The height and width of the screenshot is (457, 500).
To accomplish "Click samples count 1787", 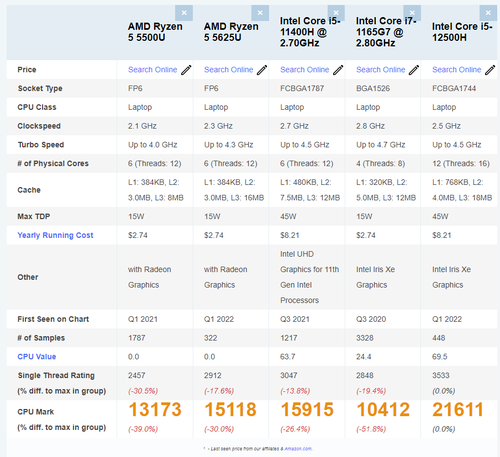I will (137, 338).
